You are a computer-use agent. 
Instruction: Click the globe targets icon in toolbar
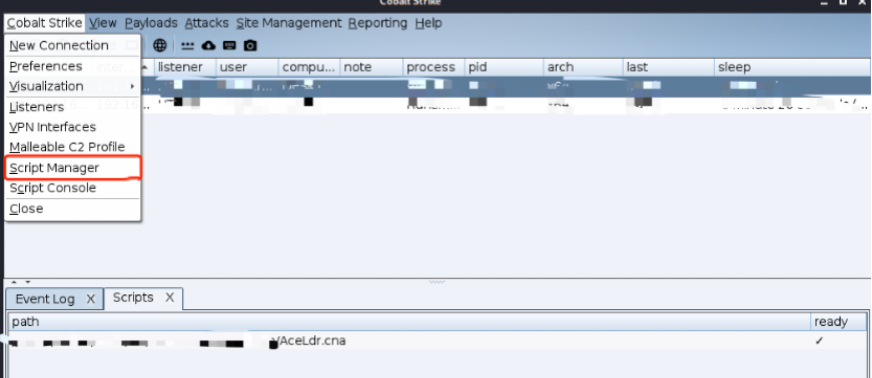coord(160,45)
